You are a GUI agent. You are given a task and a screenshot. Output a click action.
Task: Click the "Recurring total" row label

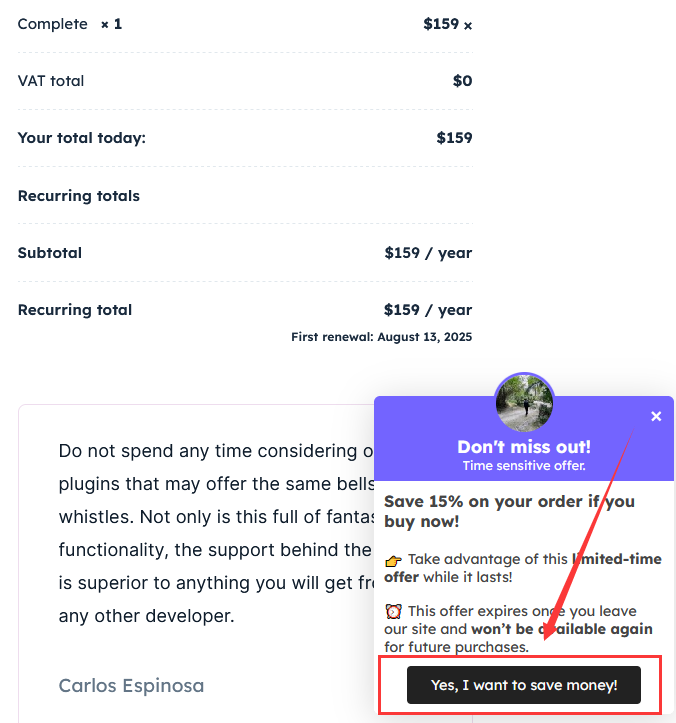coord(75,310)
